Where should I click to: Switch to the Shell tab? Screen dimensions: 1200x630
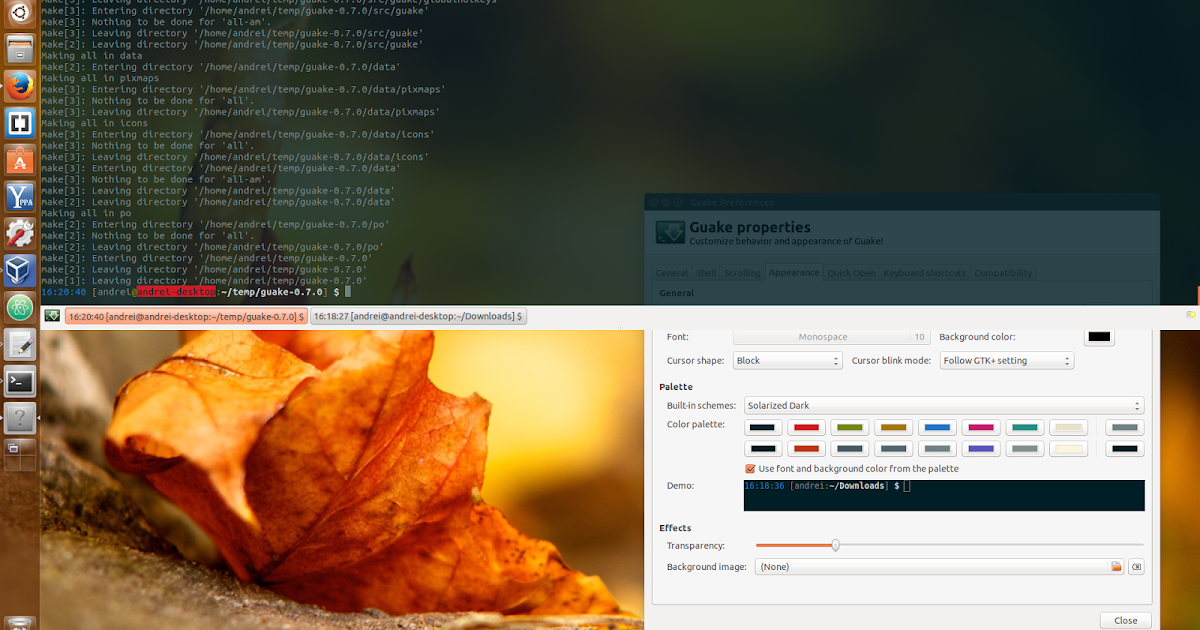click(705, 272)
